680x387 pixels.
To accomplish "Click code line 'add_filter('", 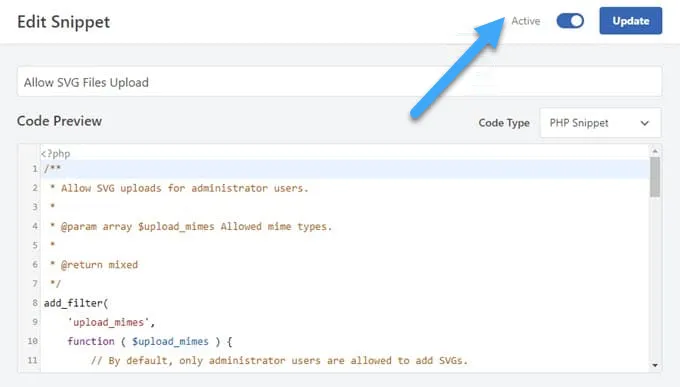I will (76, 303).
